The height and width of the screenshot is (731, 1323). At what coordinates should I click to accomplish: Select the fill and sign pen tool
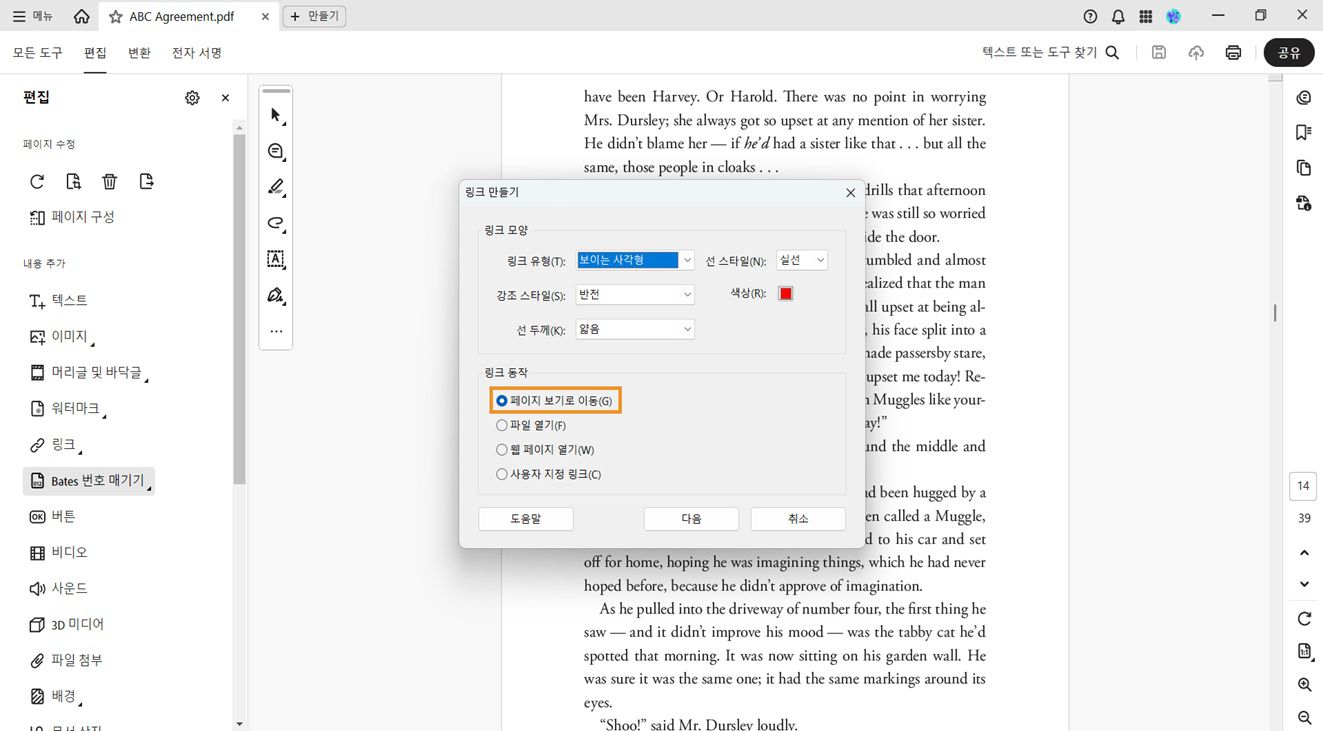click(x=276, y=295)
